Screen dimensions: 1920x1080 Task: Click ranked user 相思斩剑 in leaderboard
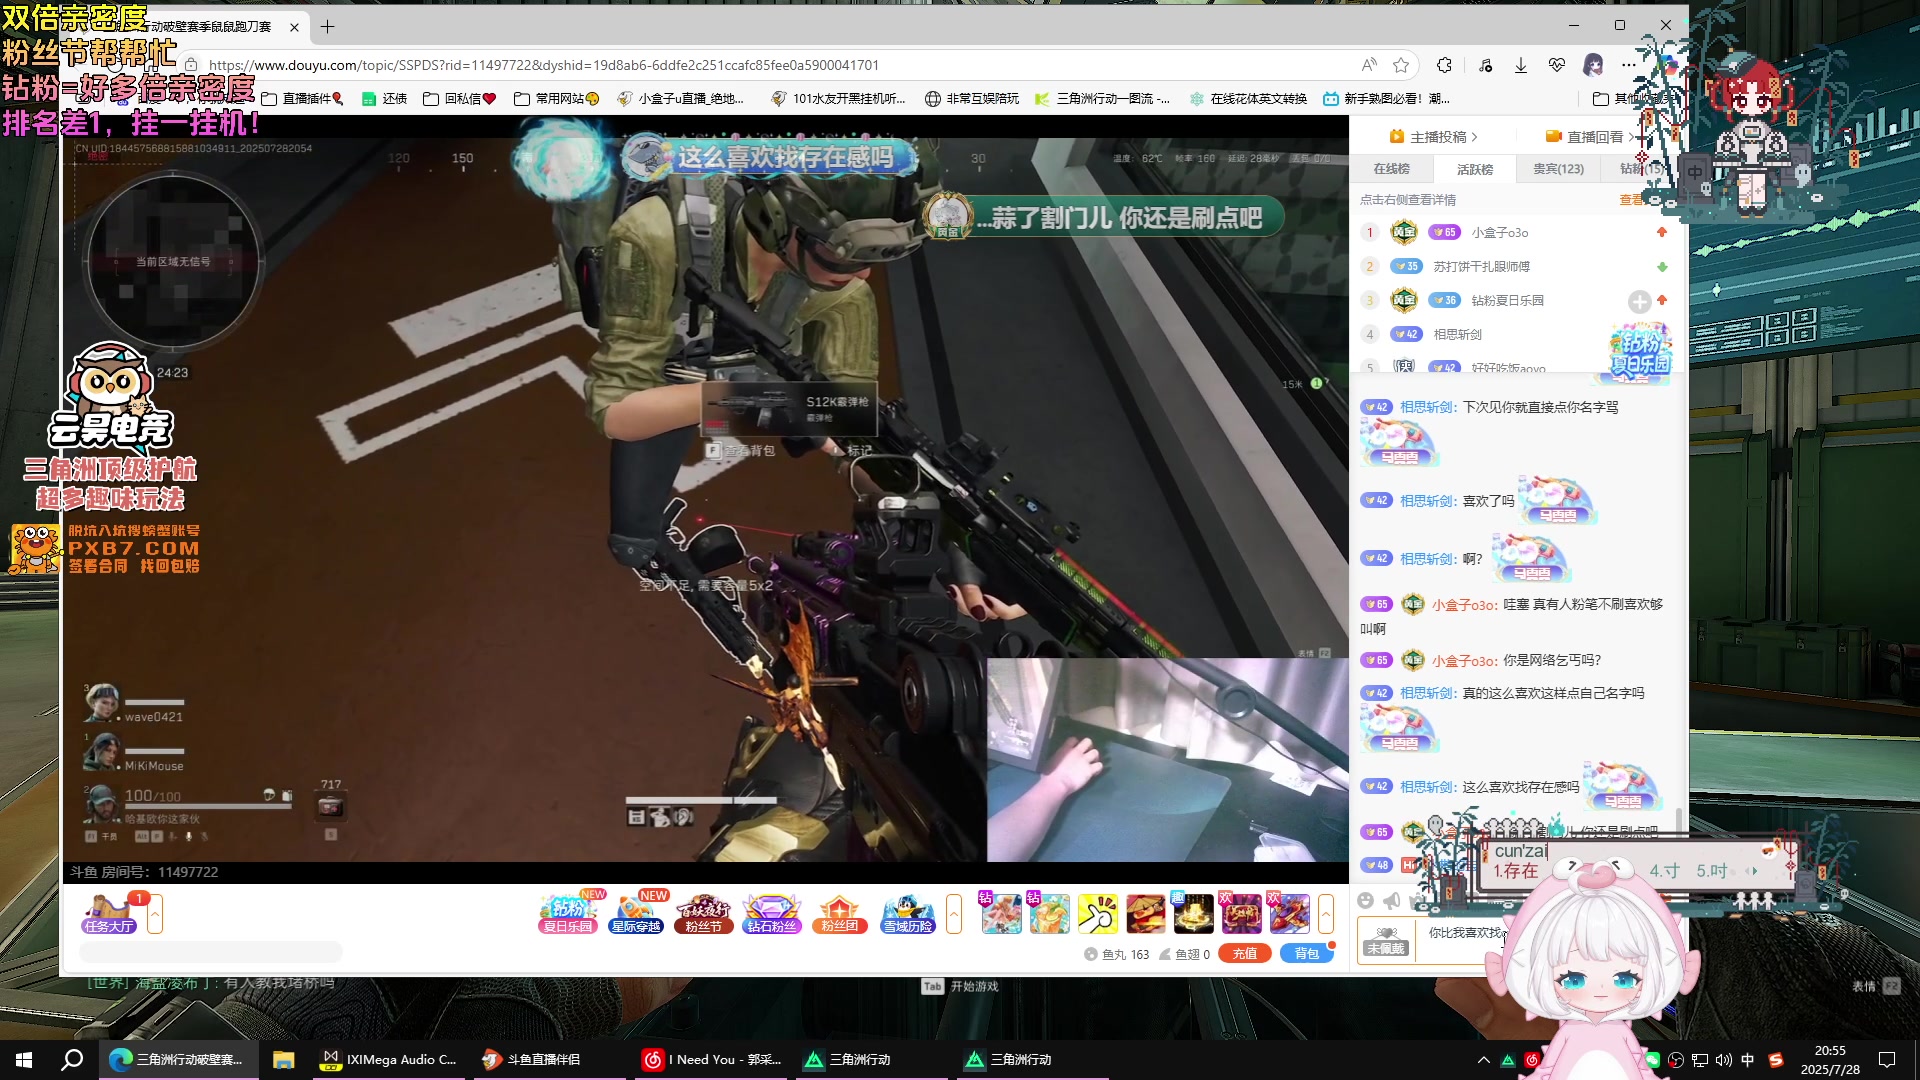pyautogui.click(x=1457, y=334)
